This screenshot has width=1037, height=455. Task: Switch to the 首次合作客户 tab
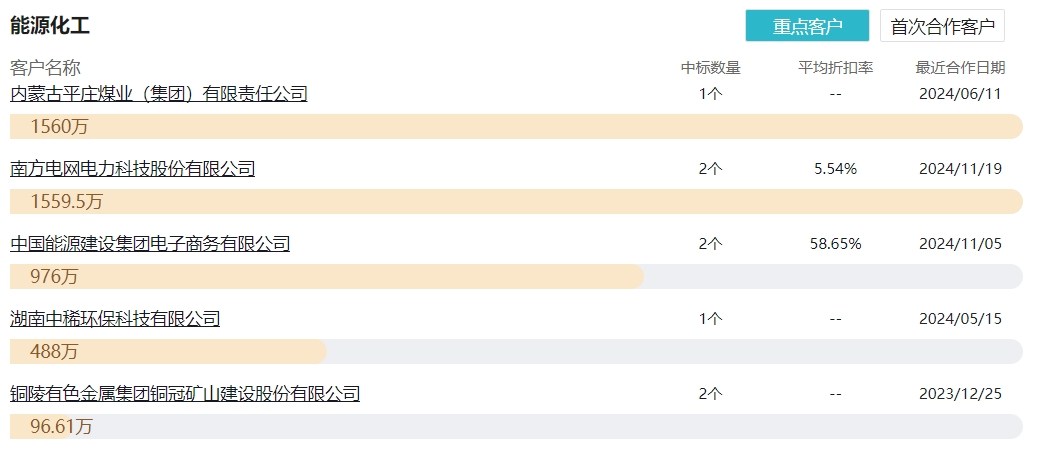click(941, 26)
